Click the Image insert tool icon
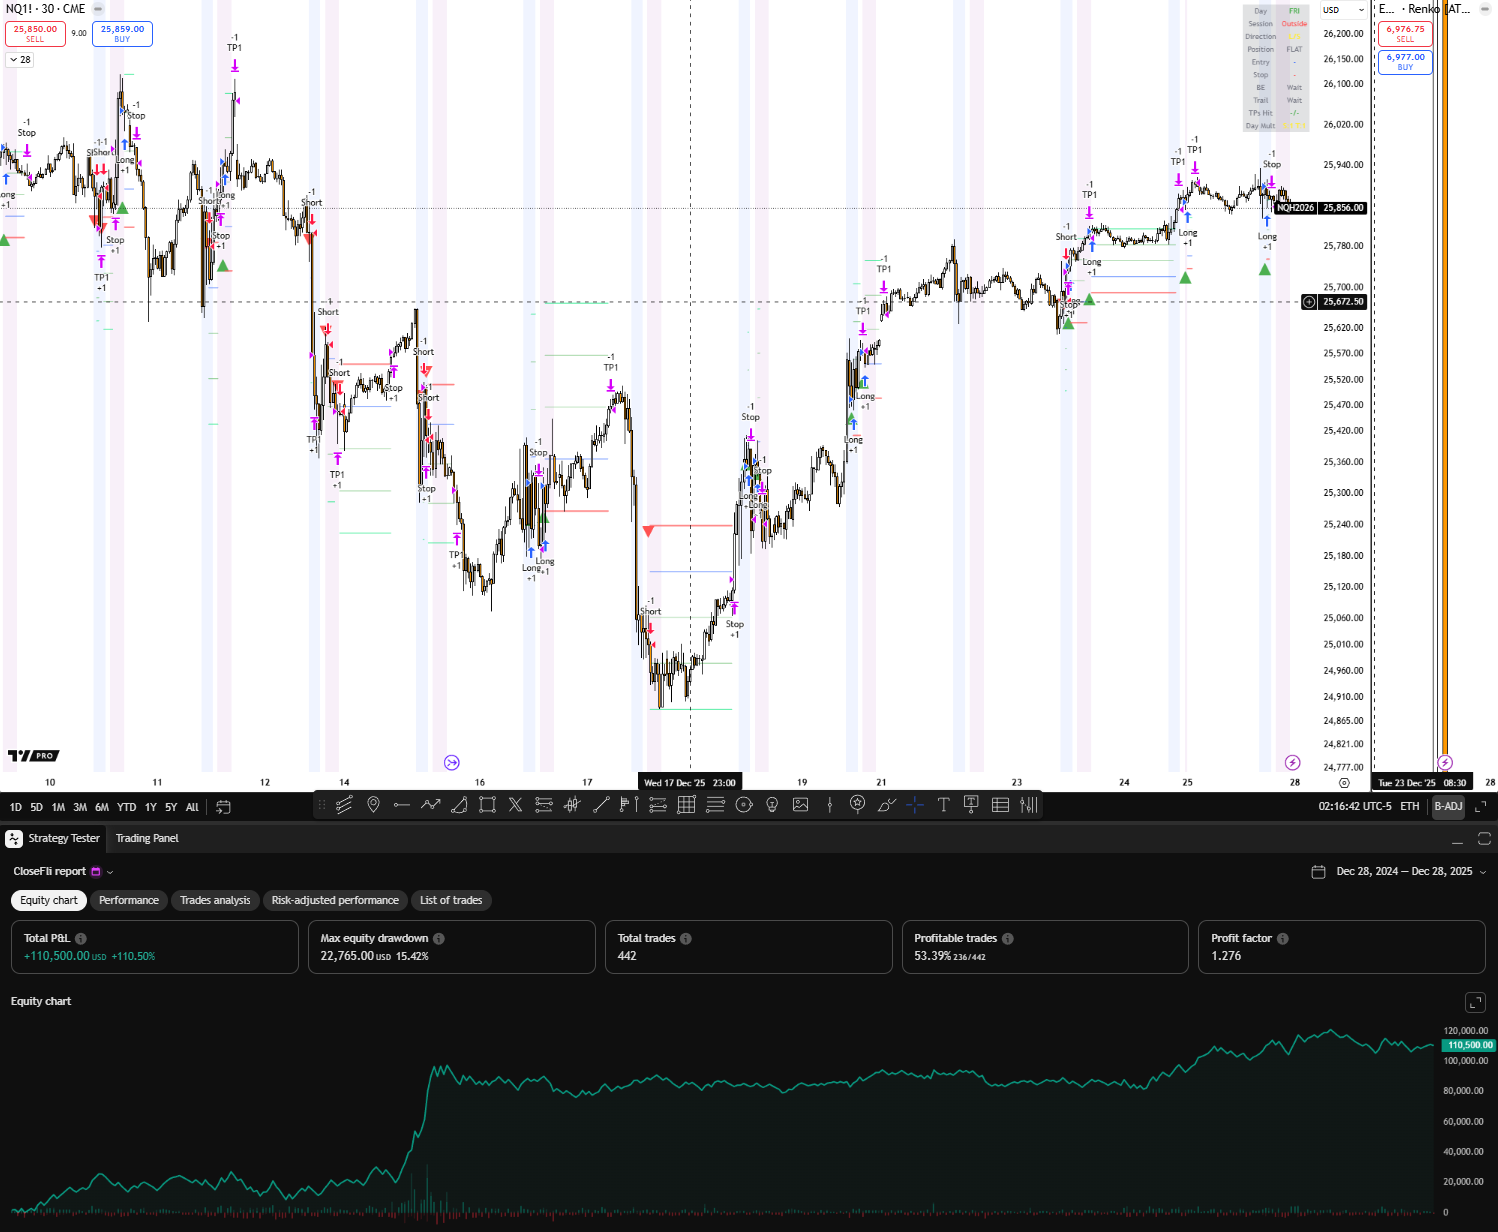 coord(801,805)
